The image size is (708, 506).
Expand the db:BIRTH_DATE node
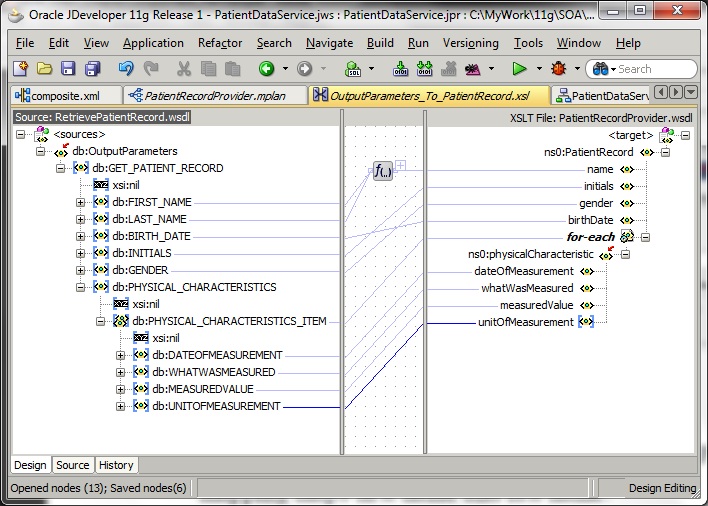80,237
